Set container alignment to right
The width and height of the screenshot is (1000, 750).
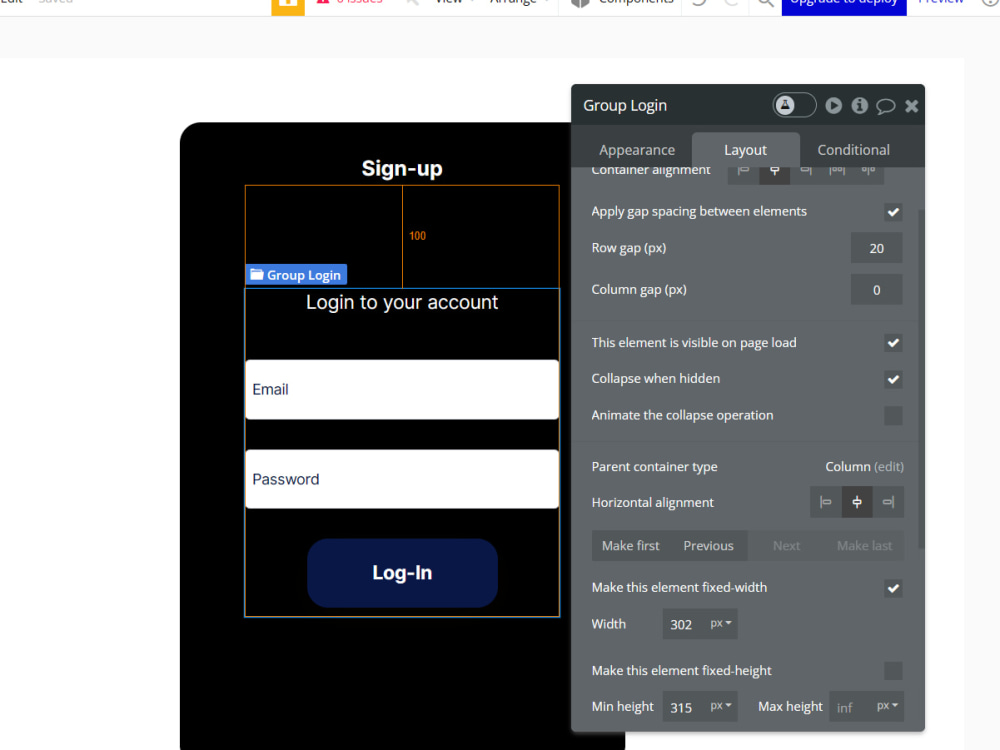tap(805, 173)
